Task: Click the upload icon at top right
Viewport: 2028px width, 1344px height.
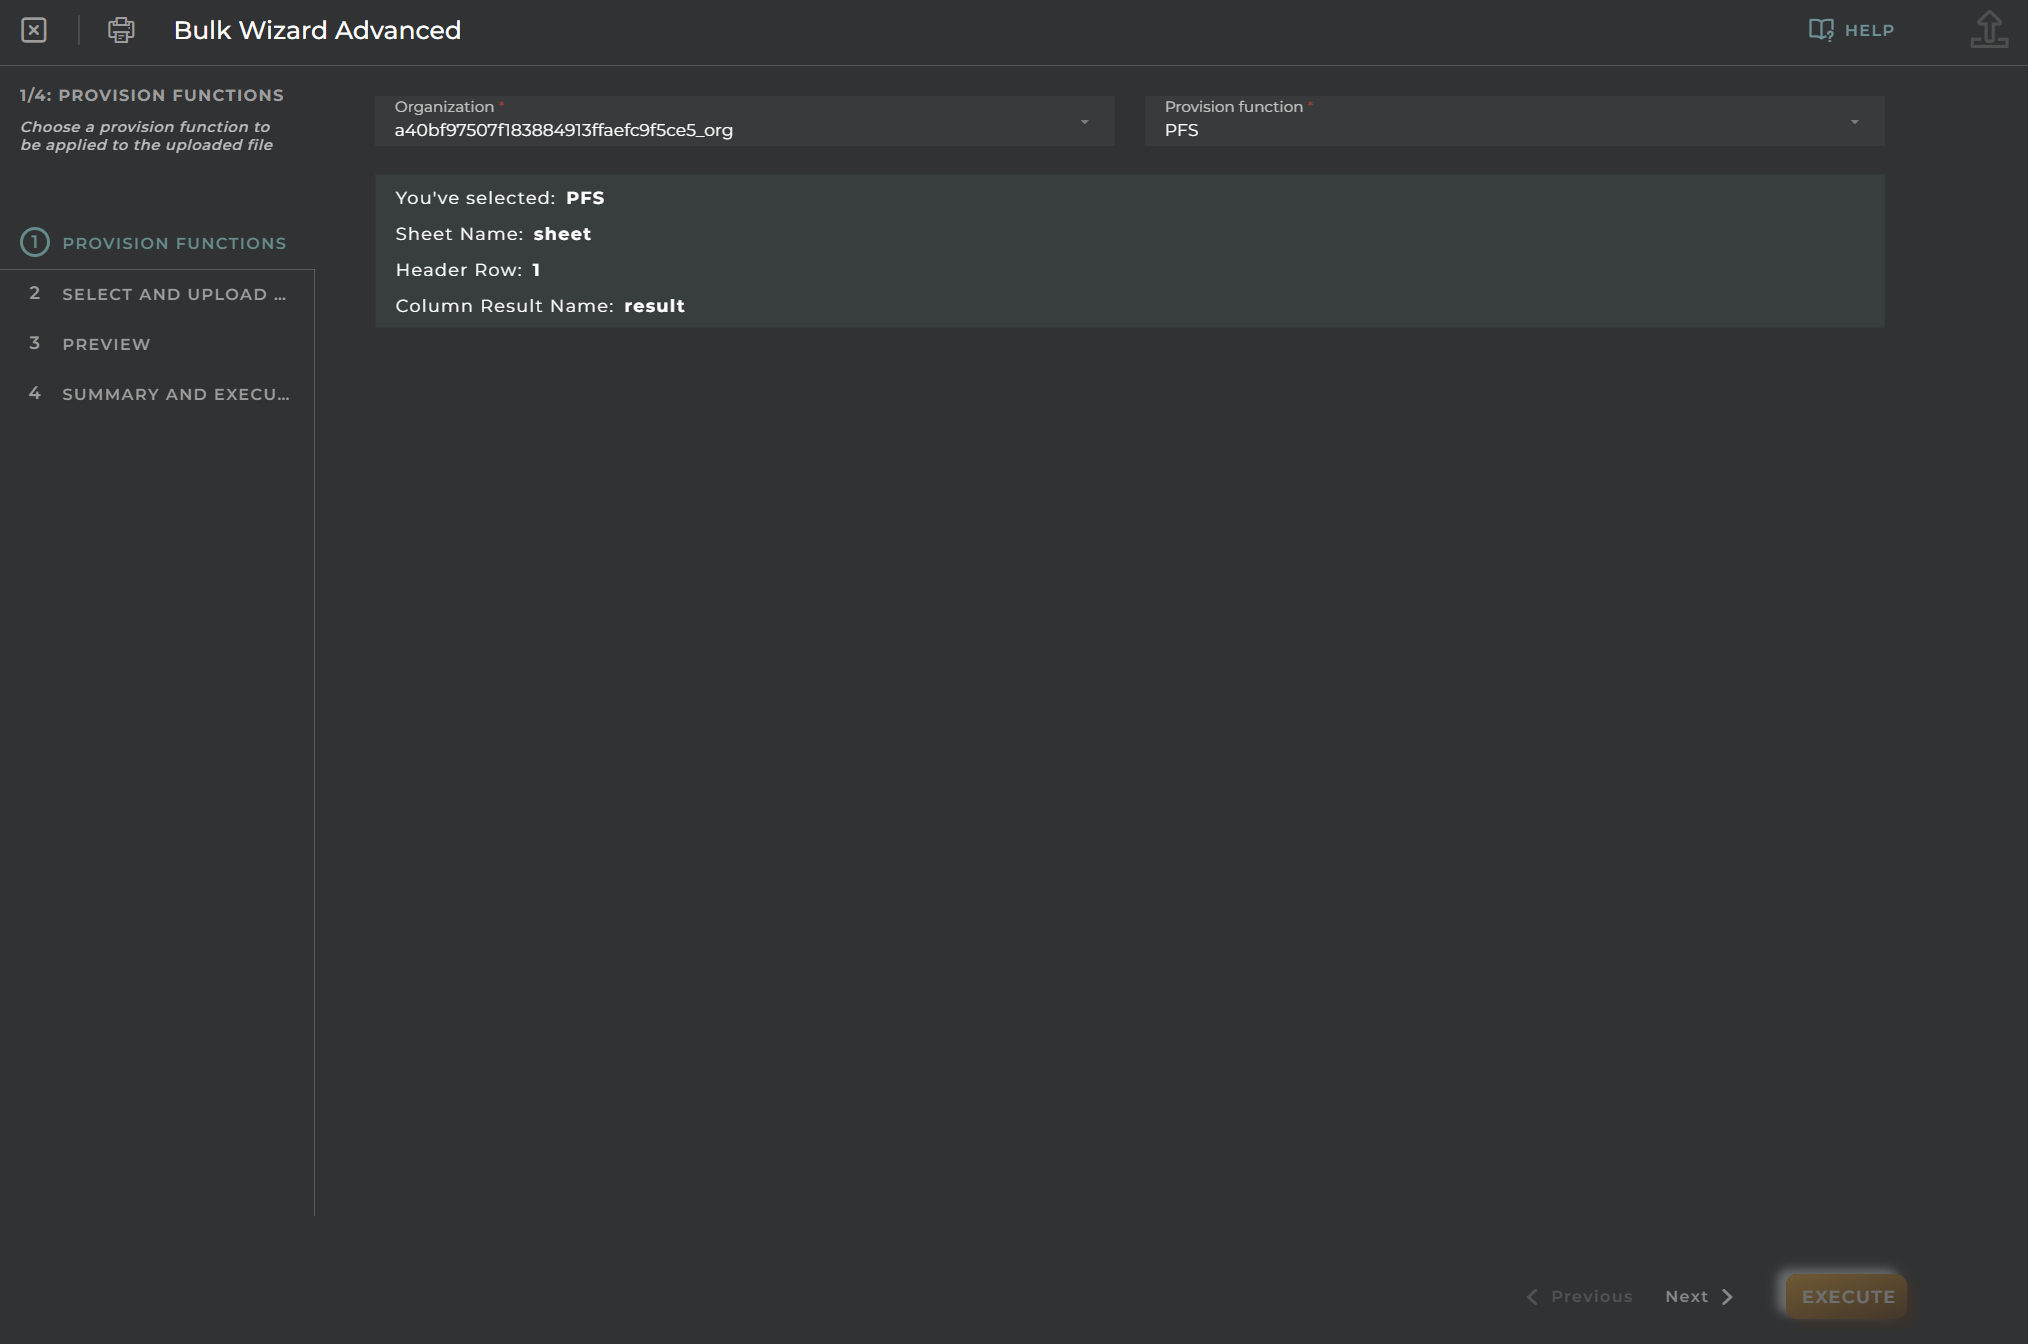Action: click(1989, 29)
